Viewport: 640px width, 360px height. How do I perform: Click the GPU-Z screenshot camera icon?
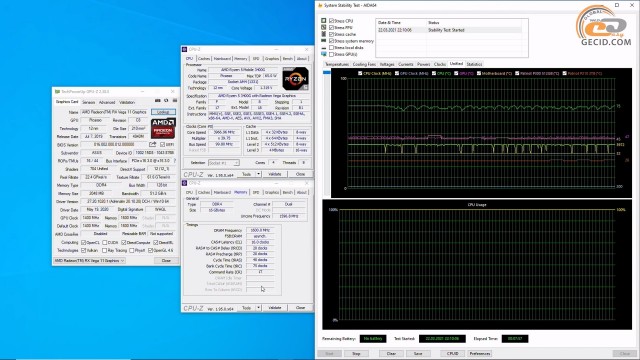pos(158,100)
